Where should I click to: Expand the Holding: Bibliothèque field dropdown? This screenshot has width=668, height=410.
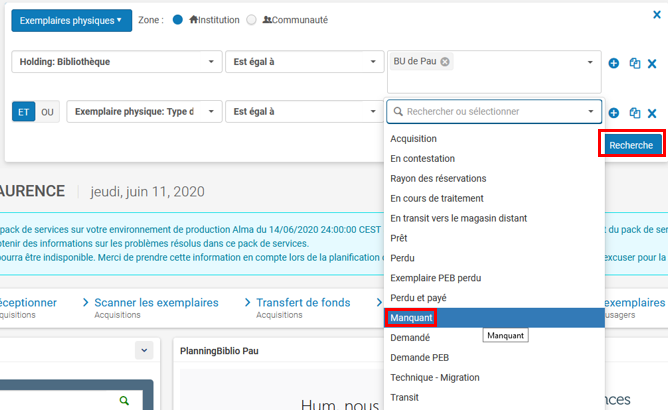(115, 62)
